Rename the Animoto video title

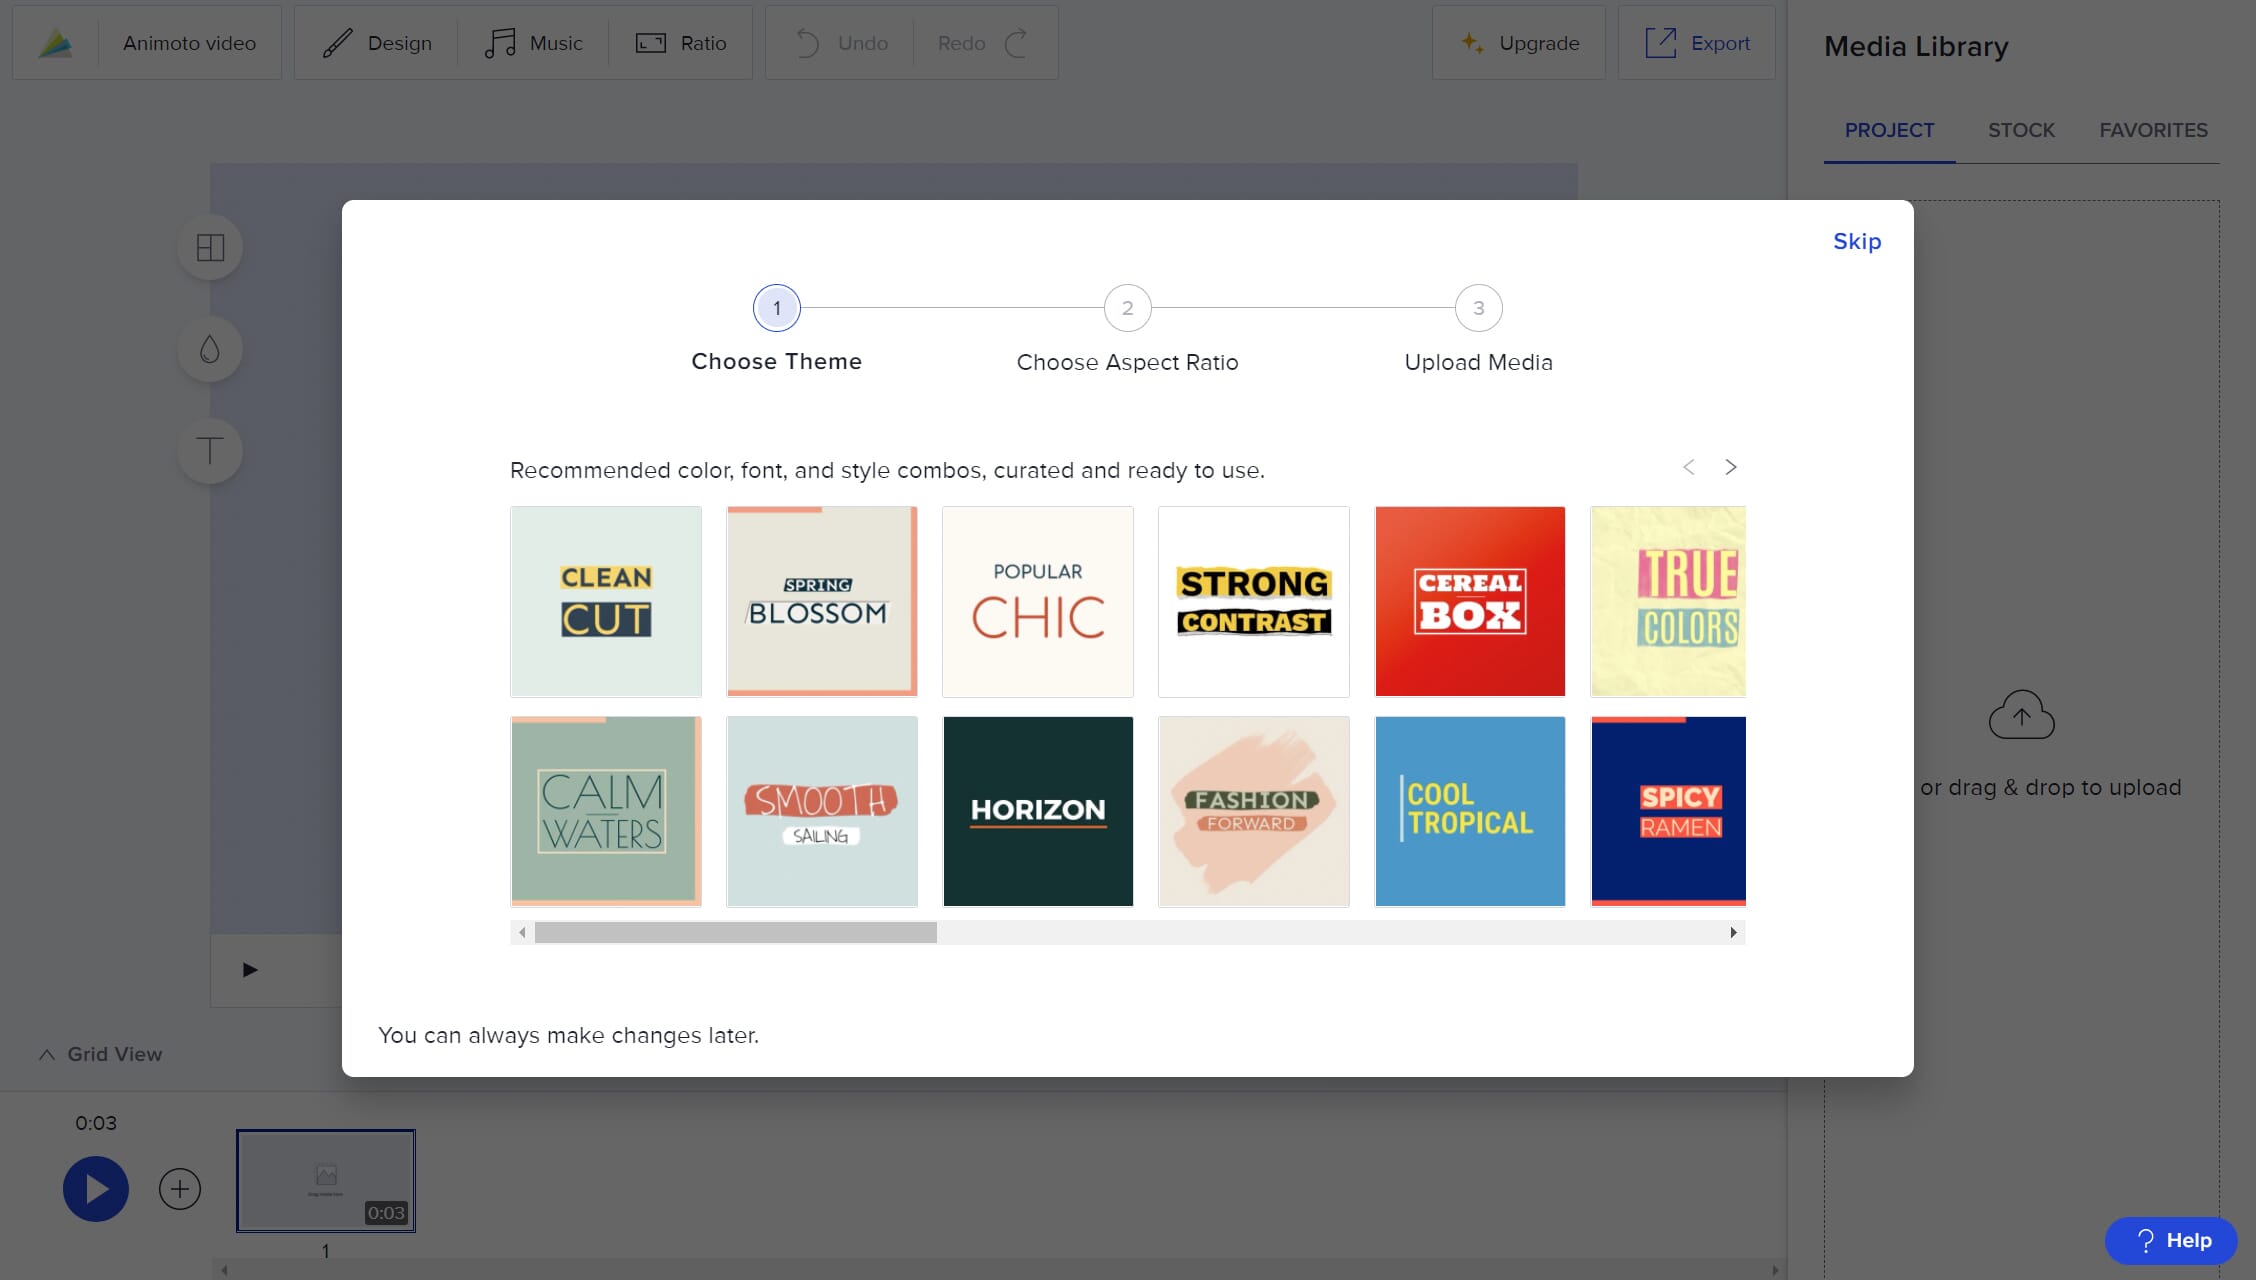(189, 43)
